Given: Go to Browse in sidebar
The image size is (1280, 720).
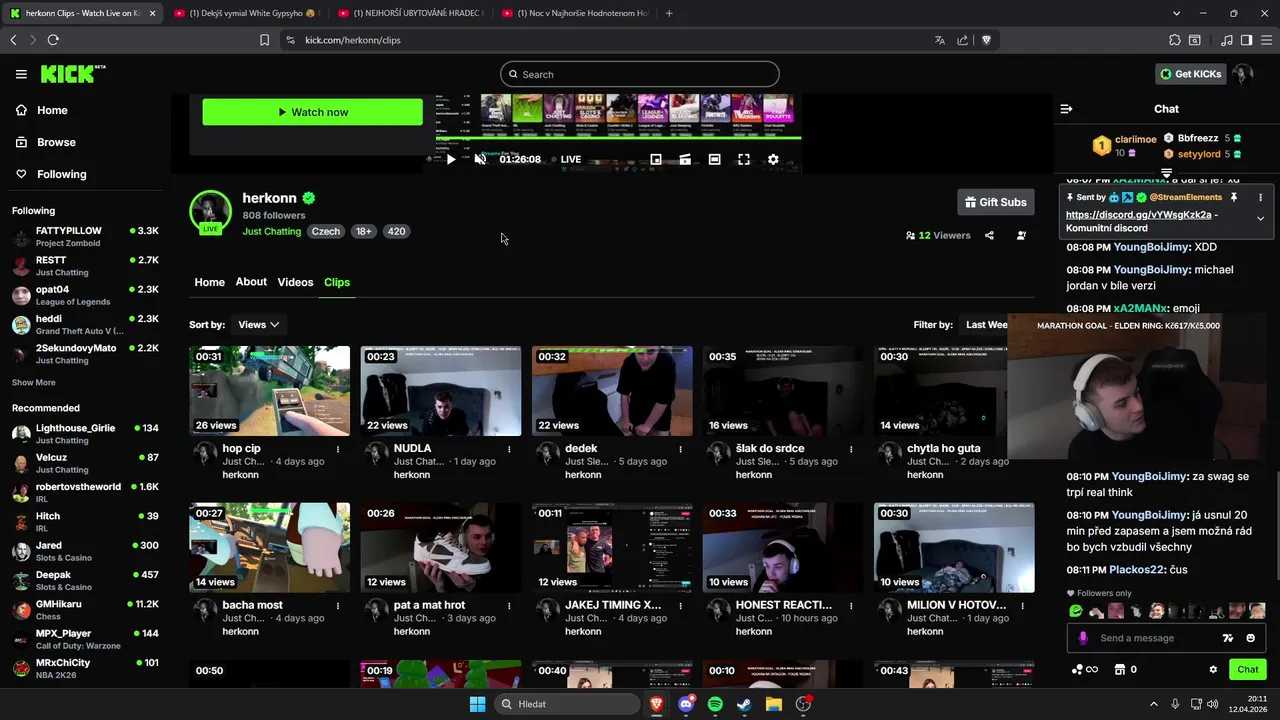Looking at the screenshot, I should click(47, 142).
